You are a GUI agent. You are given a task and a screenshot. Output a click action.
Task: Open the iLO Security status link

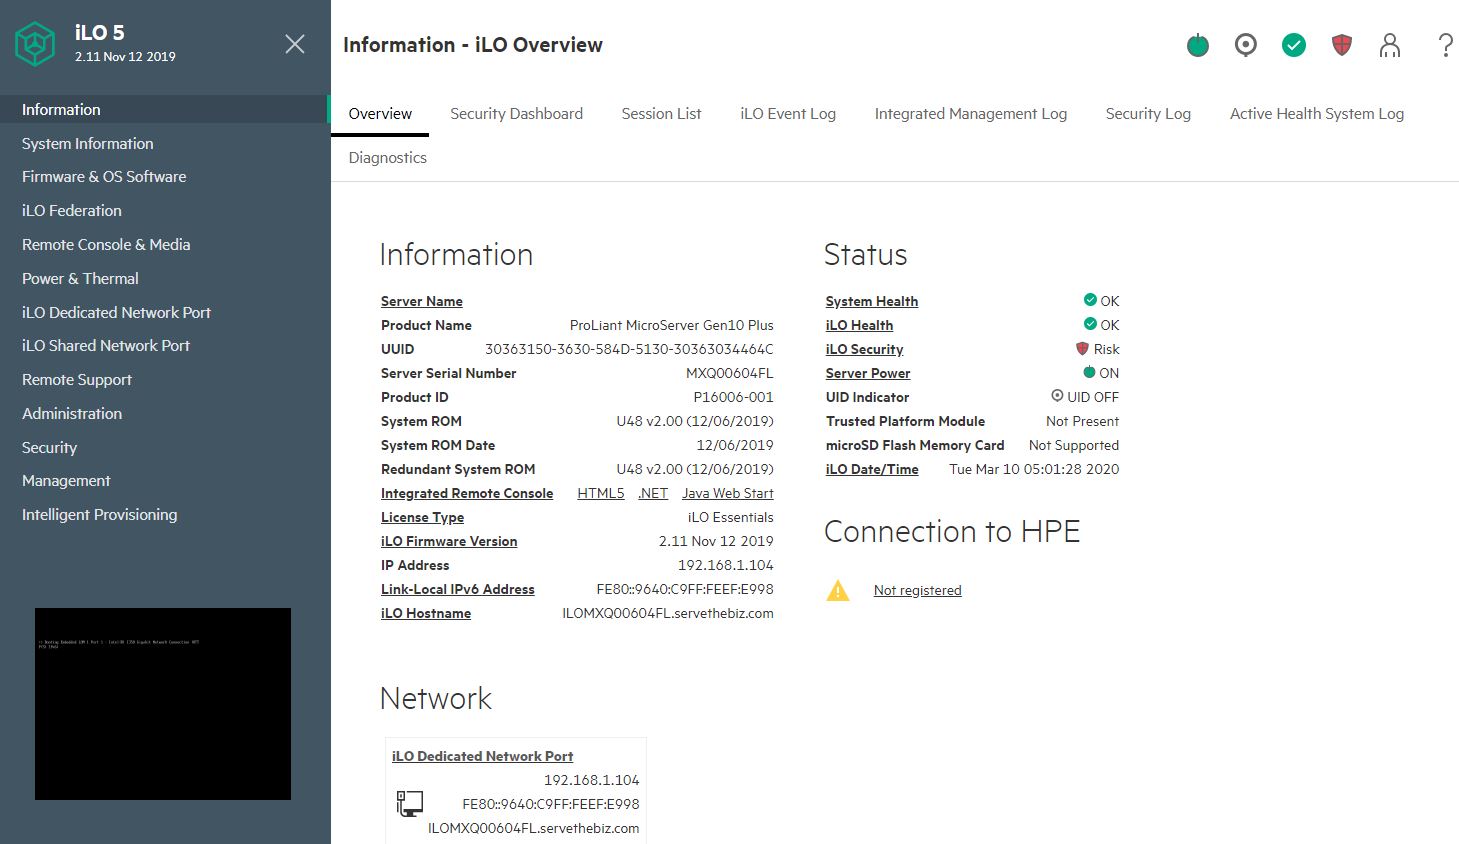pos(864,349)
